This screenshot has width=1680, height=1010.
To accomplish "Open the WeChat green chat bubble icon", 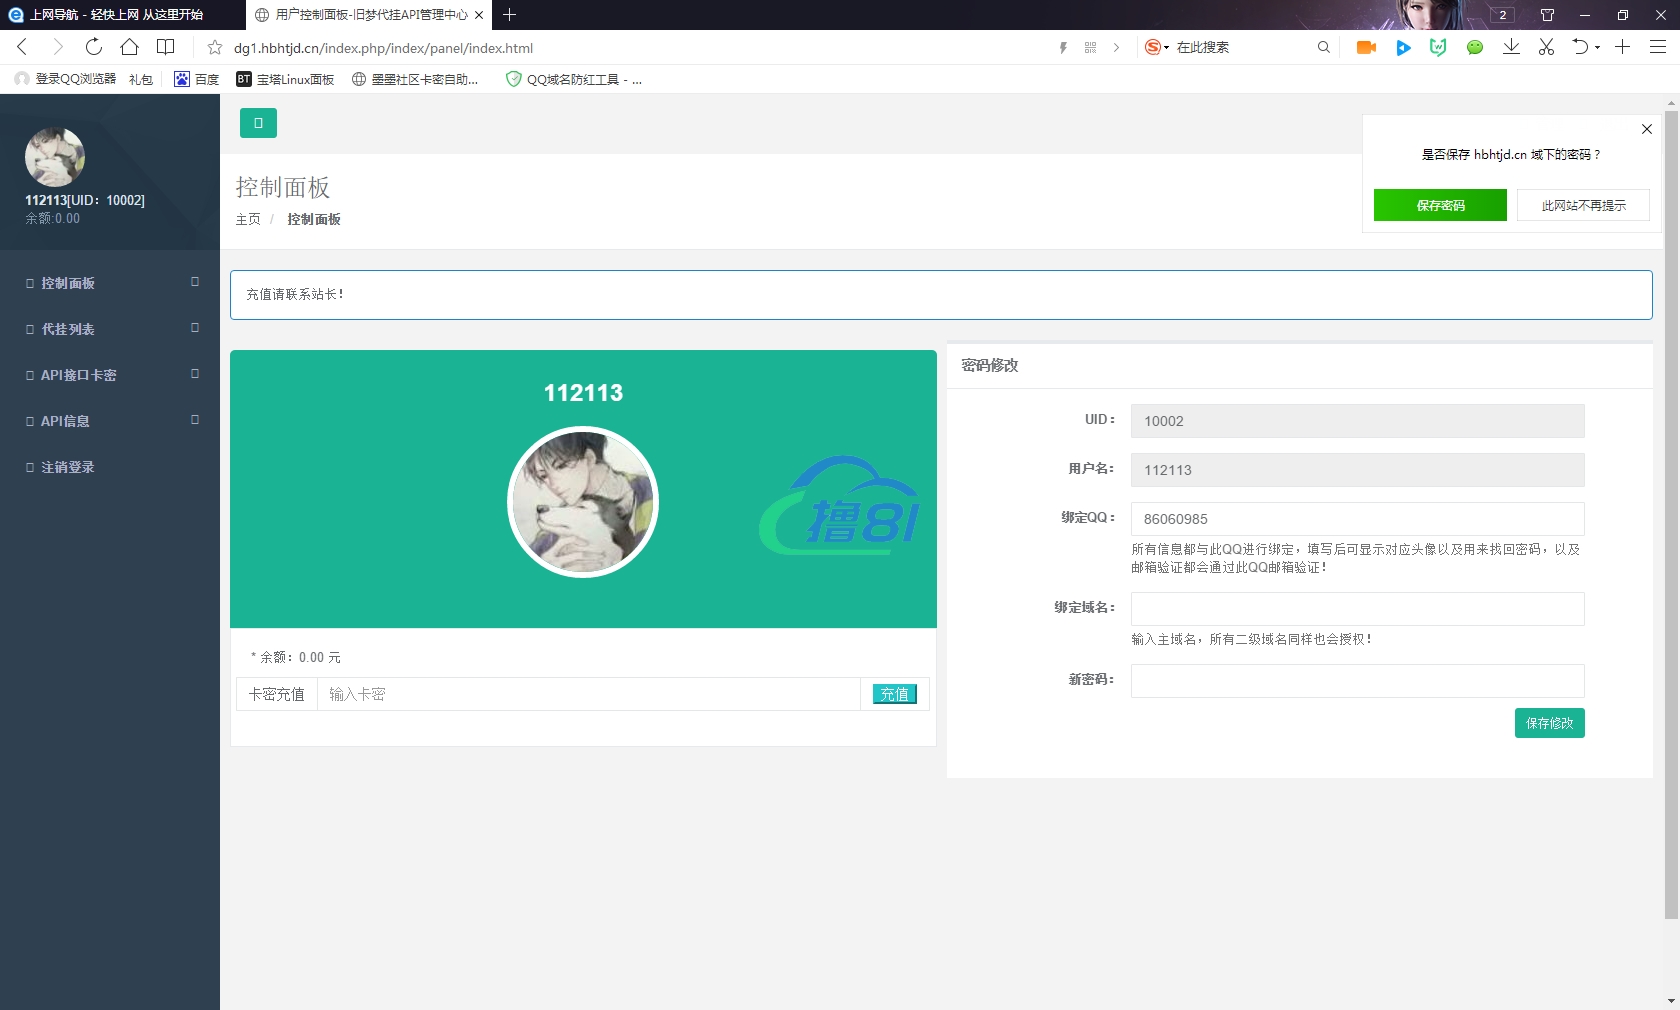I will (1474, 47).
